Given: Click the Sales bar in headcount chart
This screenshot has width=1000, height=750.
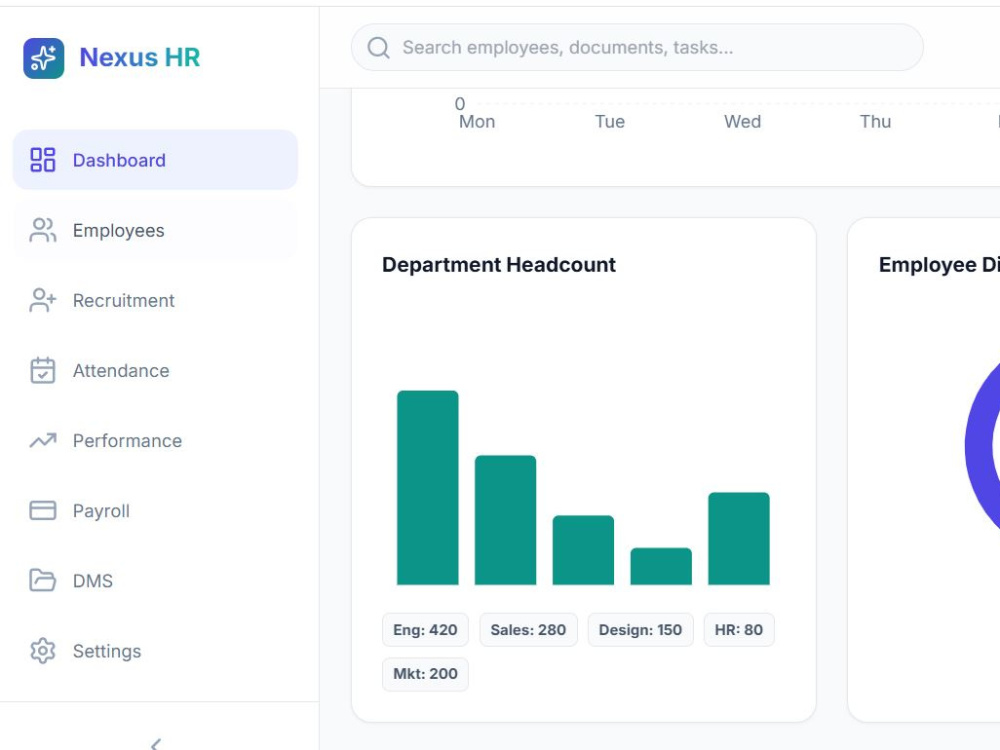Looking at the screenshot, I should (505, 520).
